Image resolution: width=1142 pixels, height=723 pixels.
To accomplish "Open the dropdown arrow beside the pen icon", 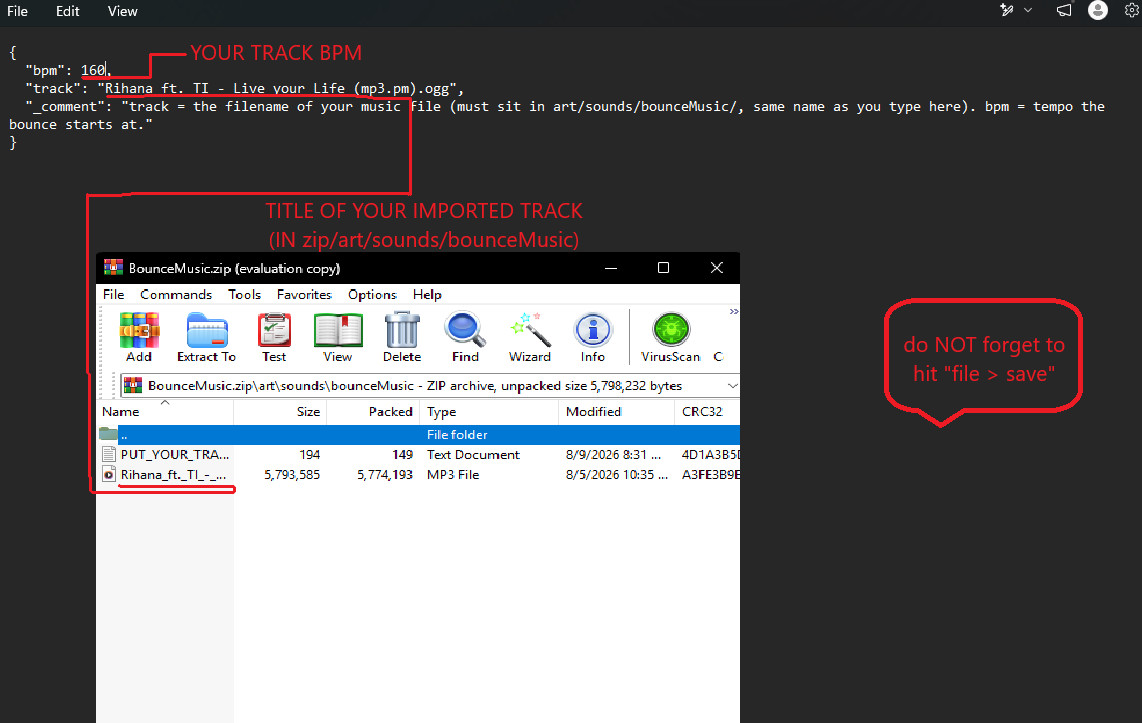I will click(x=1028, y=10).
